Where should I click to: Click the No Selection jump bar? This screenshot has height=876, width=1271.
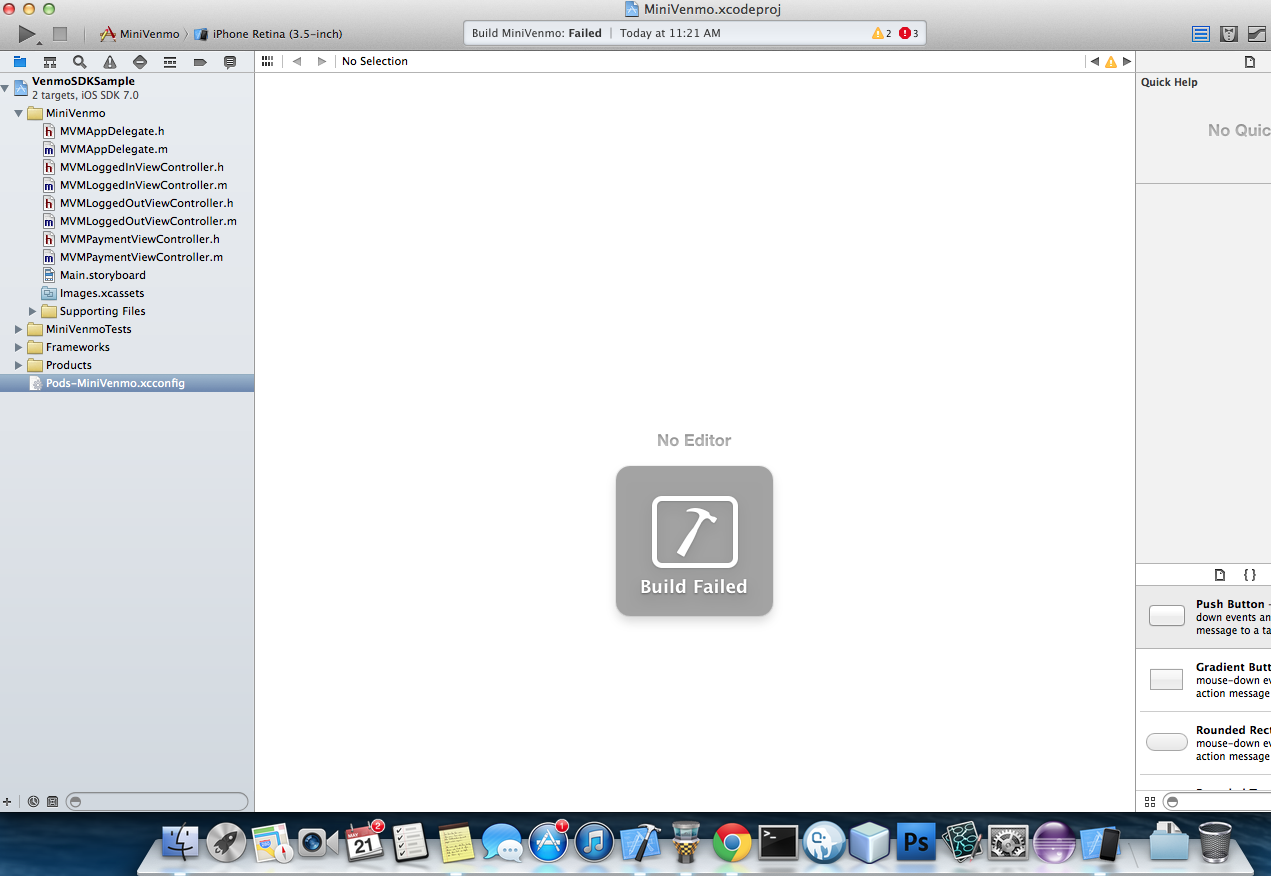click(375, 61)
